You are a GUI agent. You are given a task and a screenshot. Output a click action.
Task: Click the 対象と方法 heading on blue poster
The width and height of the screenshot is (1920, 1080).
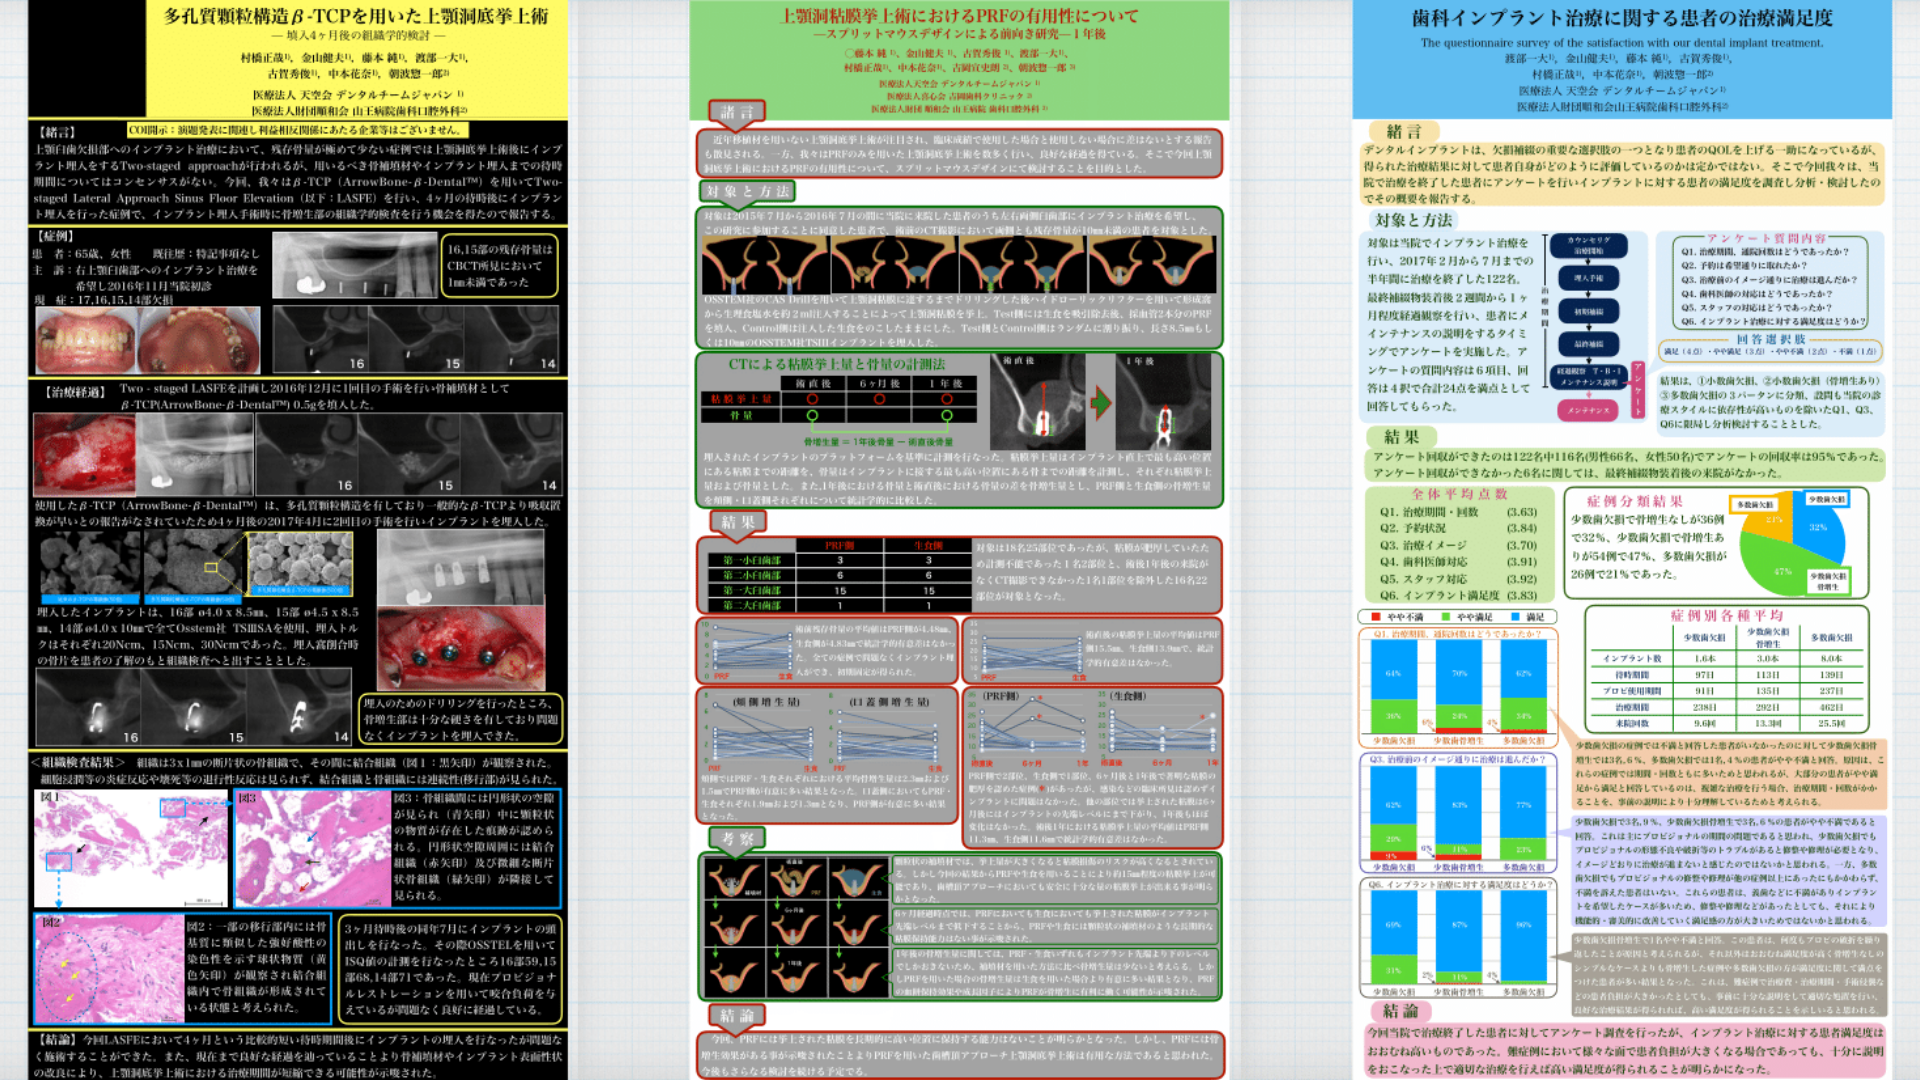click(1413, 220)
